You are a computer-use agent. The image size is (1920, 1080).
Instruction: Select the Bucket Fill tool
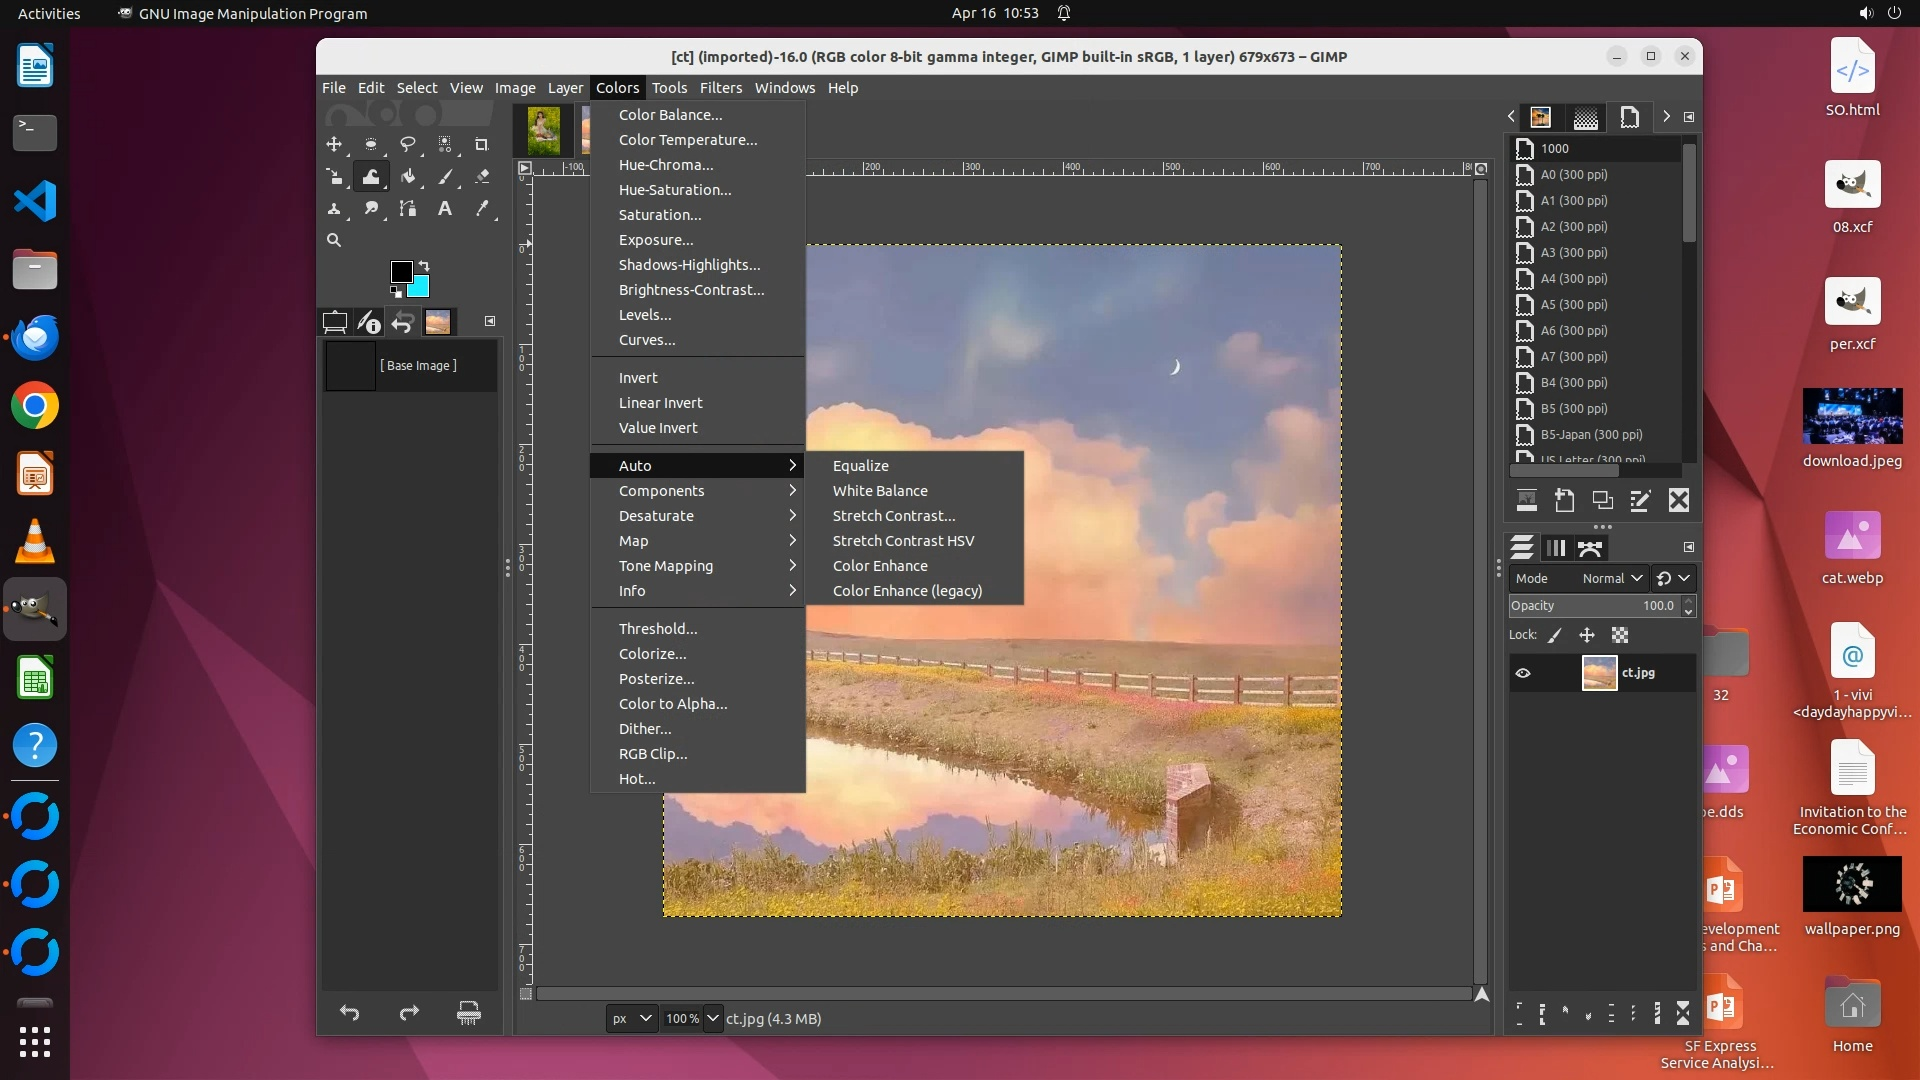408,177
